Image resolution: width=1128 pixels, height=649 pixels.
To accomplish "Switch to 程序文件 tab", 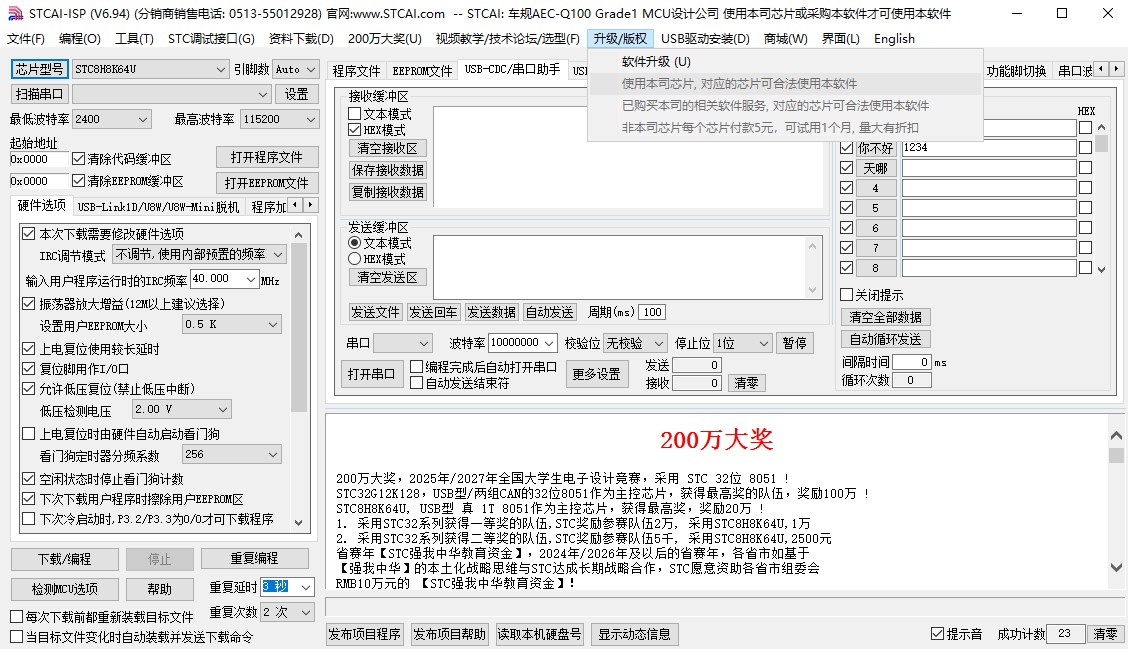I will click(x=356, y=71).
